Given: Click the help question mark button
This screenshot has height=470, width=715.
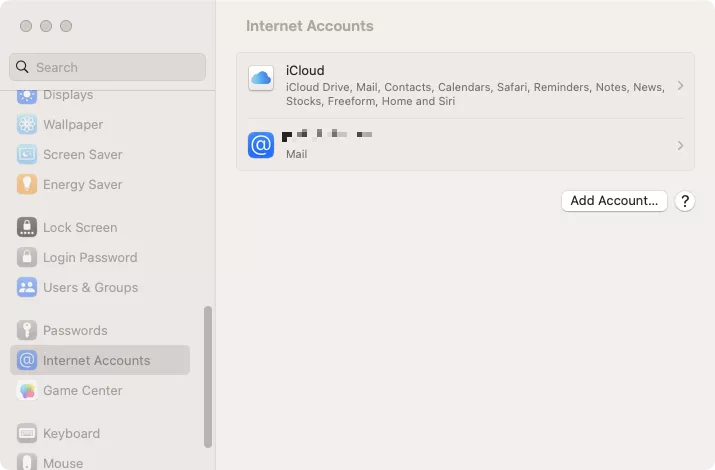Looking at the screenshot, I should pyautogui.click(x=685, y=201).
